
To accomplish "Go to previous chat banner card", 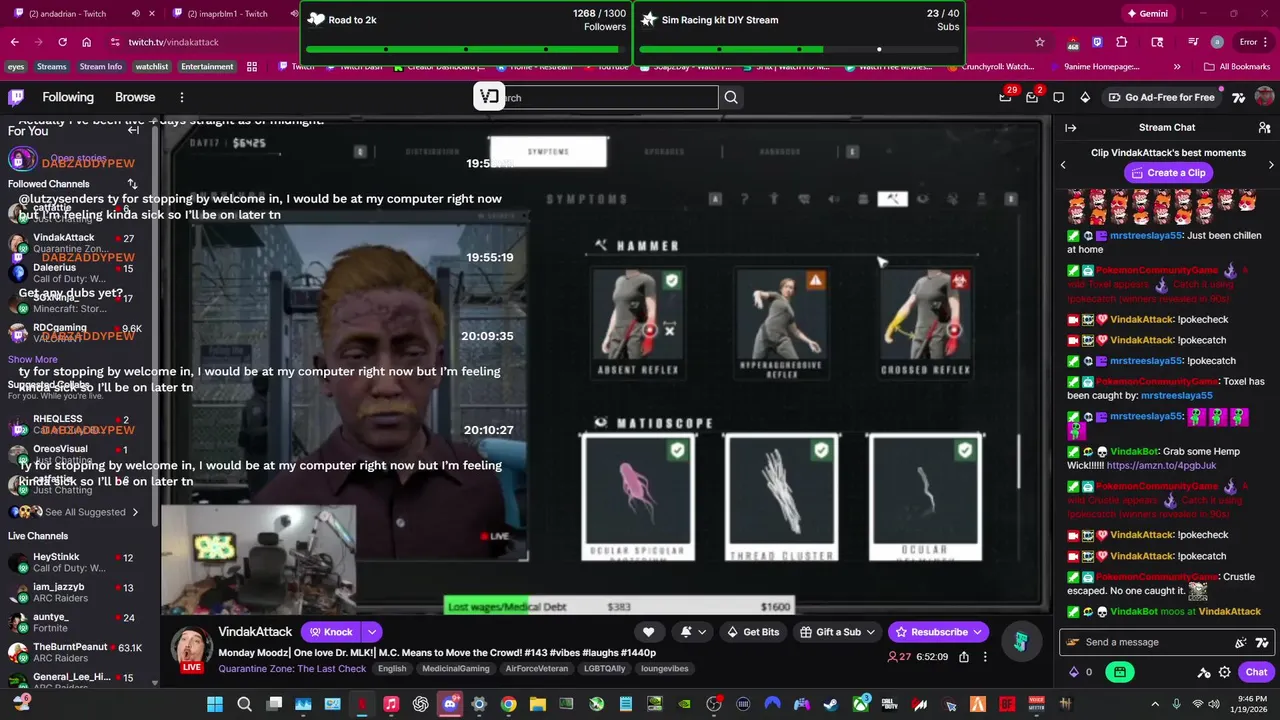I will 1063,164.
